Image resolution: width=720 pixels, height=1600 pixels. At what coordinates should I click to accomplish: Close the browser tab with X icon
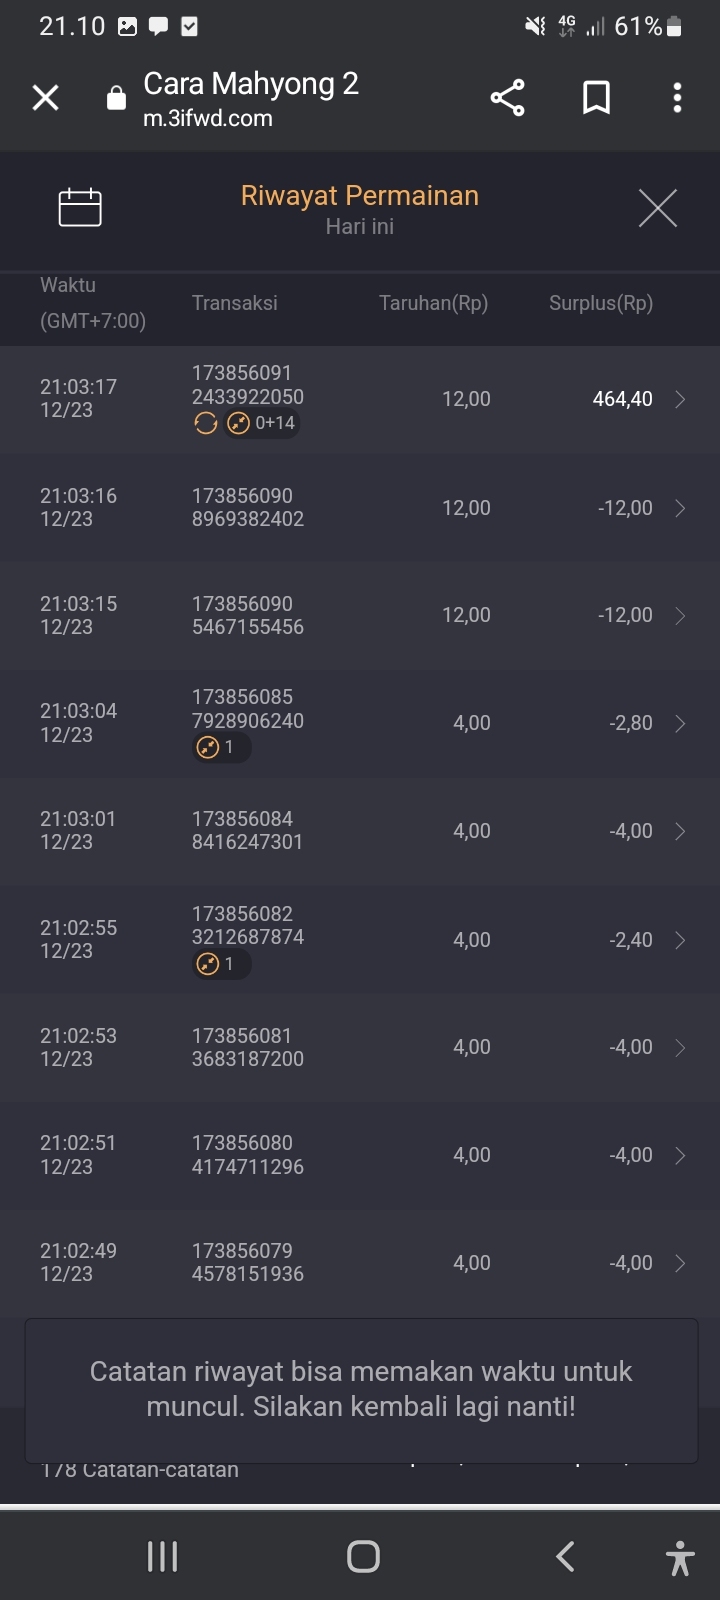tap(46, 98)
